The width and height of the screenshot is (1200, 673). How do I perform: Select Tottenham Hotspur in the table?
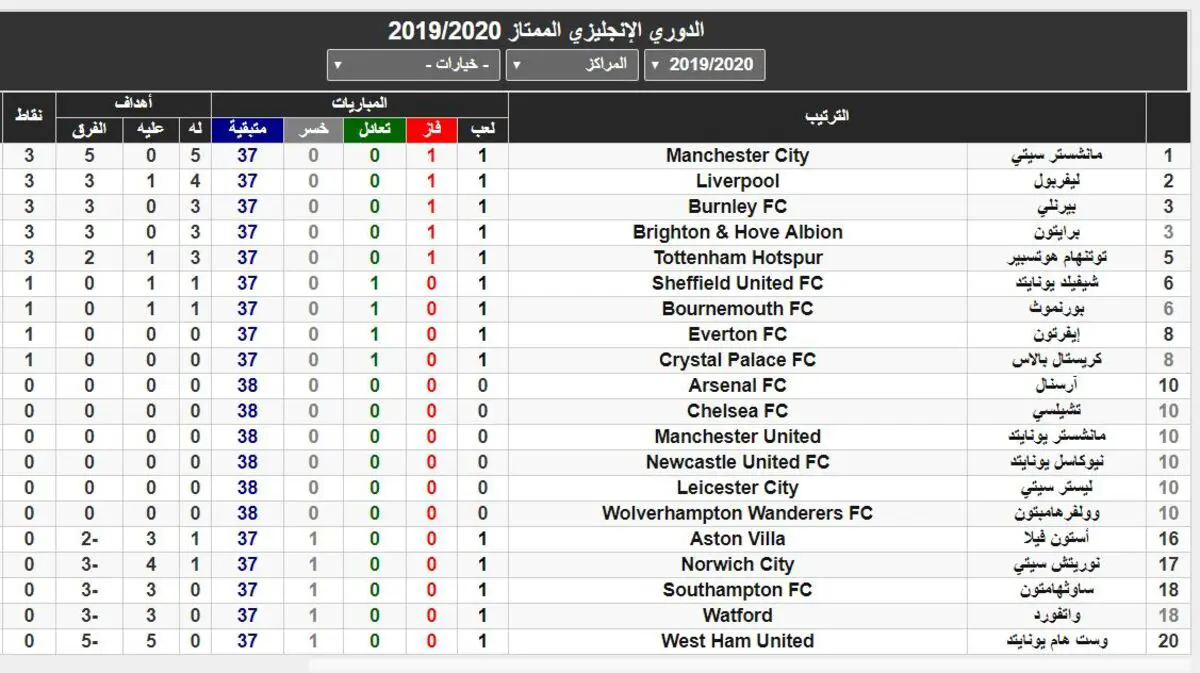737,258
